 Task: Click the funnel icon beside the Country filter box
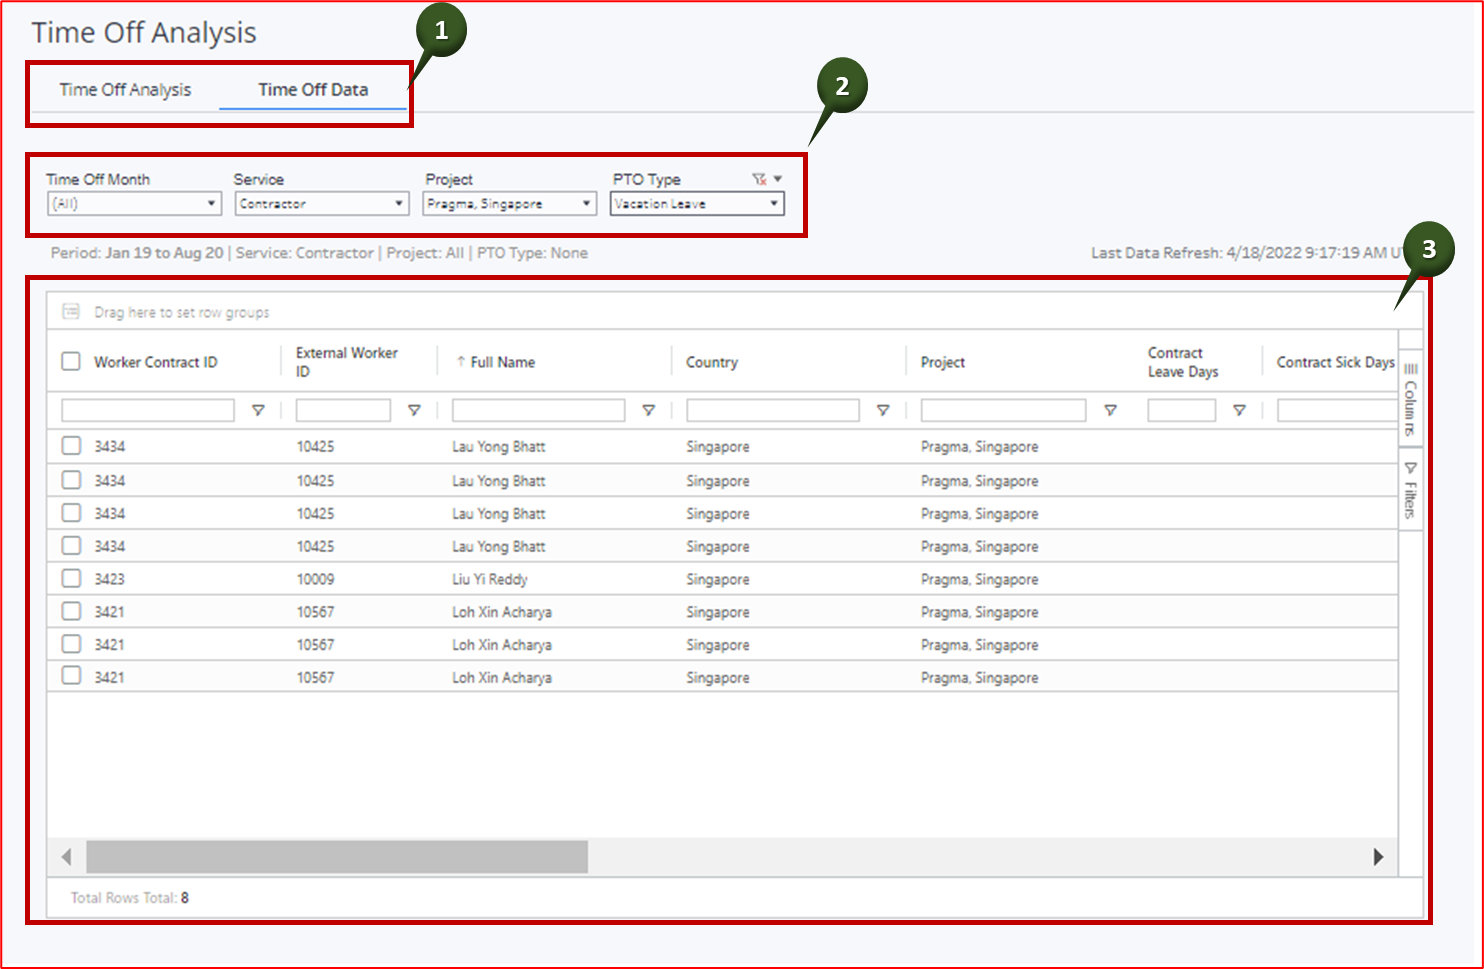883,409
